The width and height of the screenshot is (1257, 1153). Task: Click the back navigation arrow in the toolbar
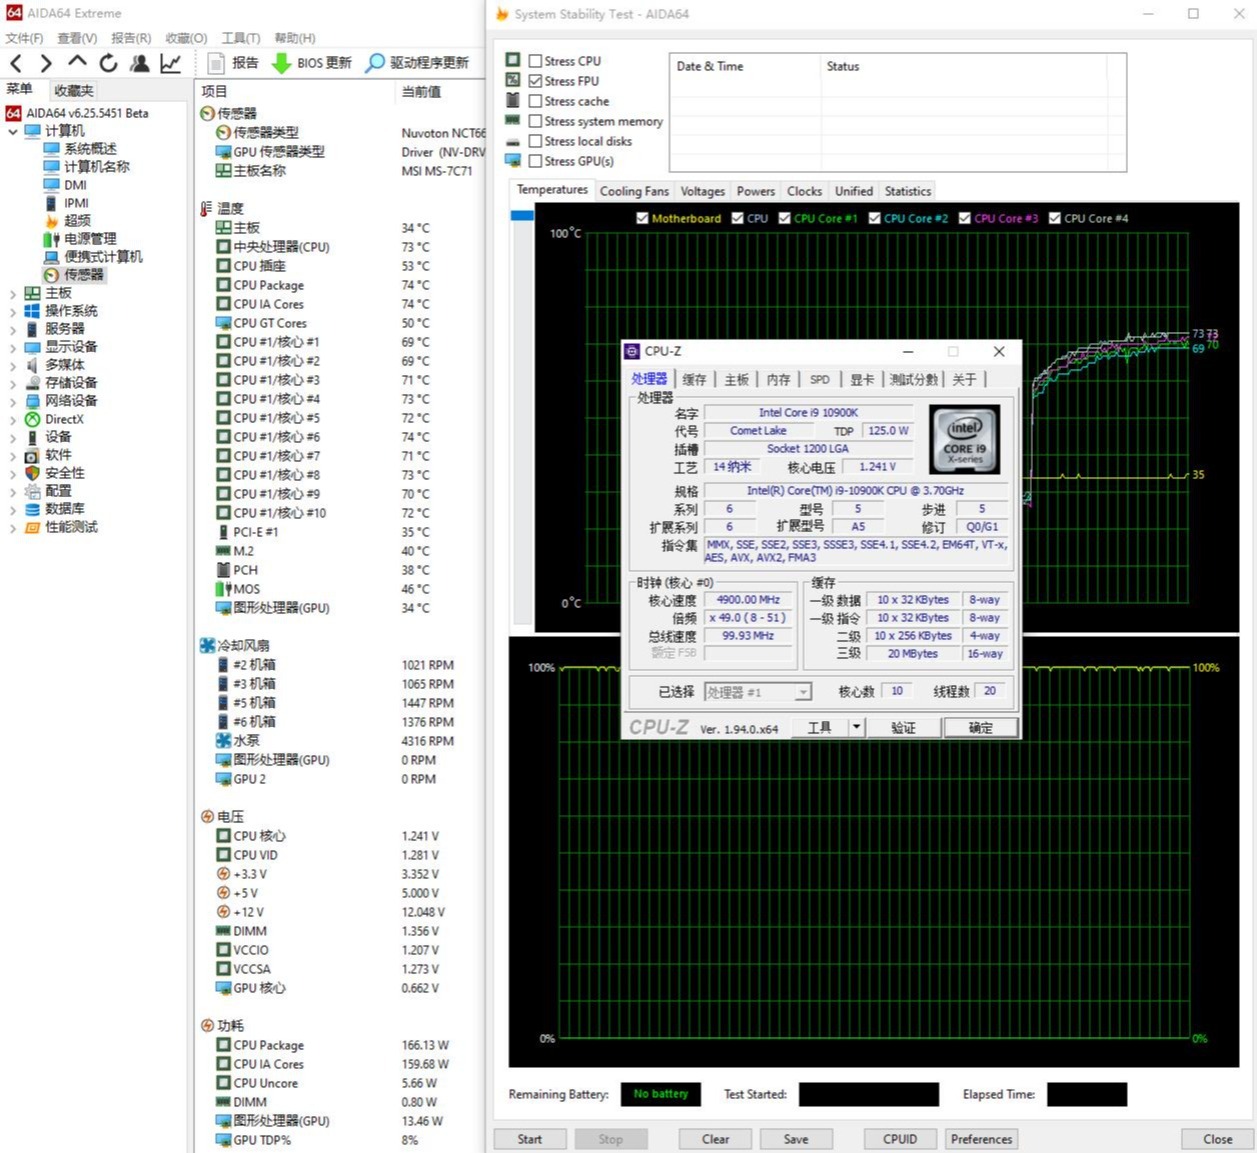[x=16, y=63]
